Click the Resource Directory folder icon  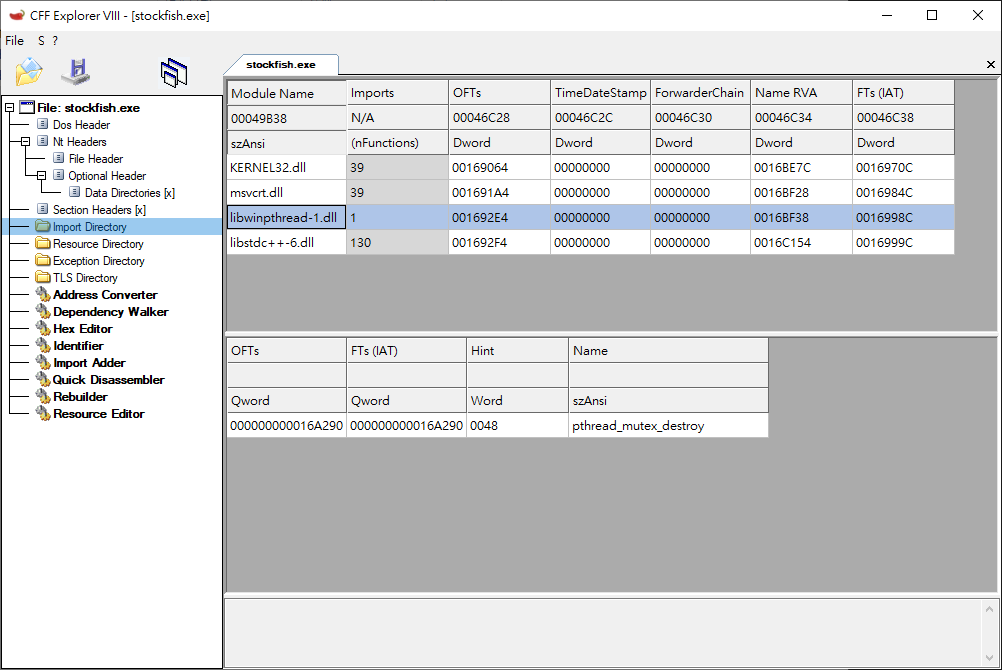click(x=43, y=244)
